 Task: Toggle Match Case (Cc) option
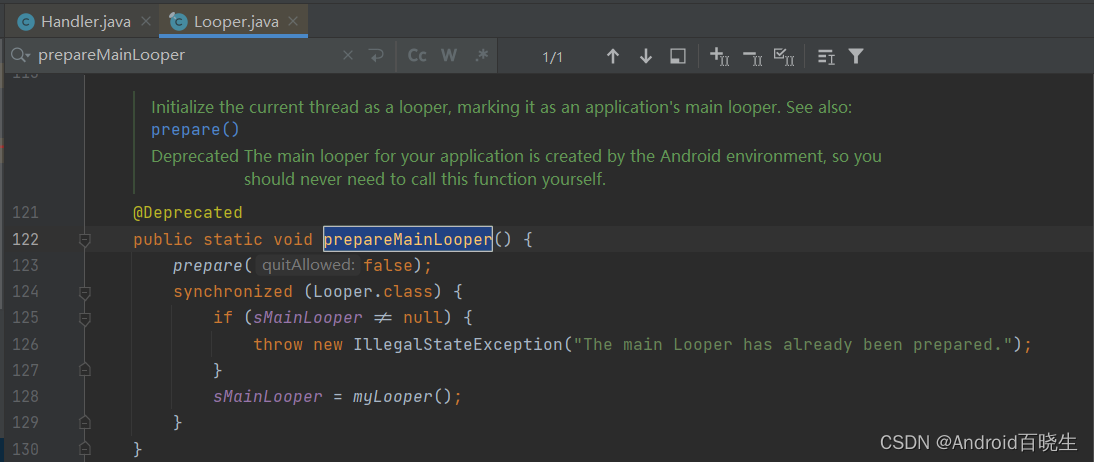click(417, 56)
